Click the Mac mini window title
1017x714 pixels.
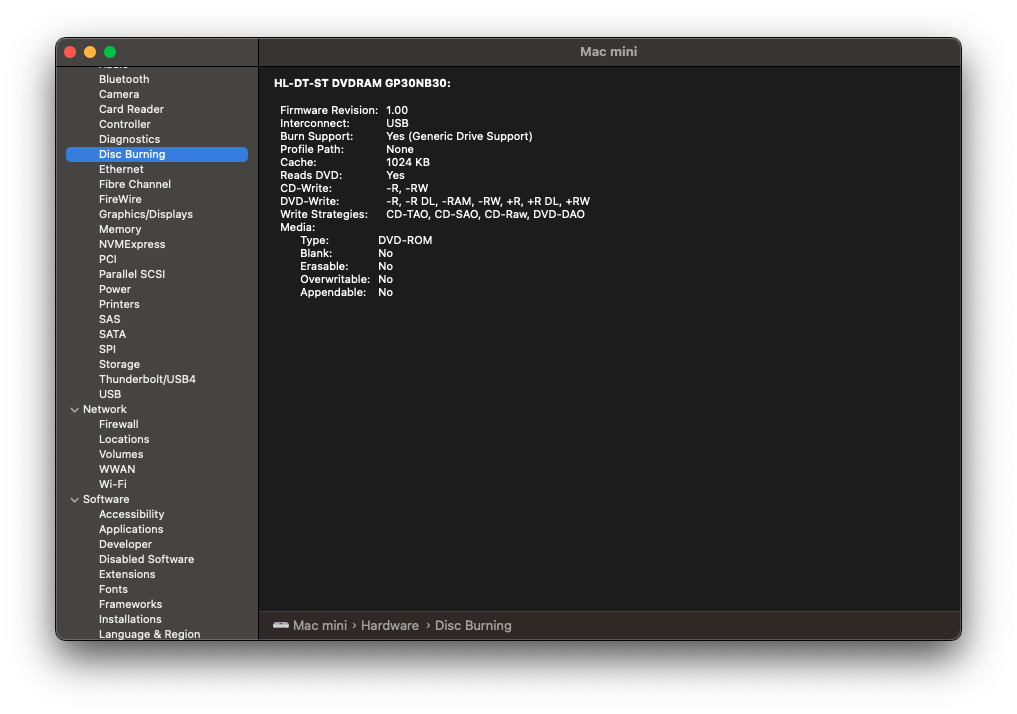point(608,52)
